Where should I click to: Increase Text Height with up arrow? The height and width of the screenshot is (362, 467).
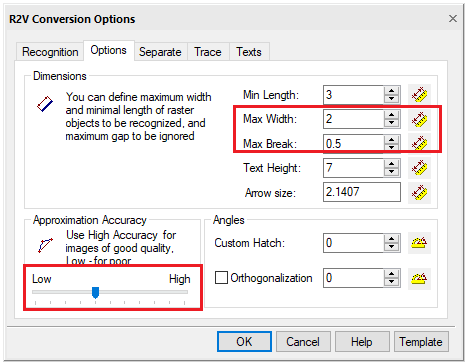392,164
